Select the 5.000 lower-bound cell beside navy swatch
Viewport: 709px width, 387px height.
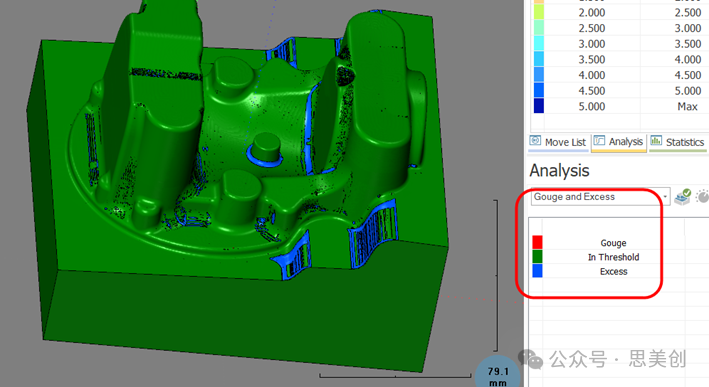coord(591,107)
